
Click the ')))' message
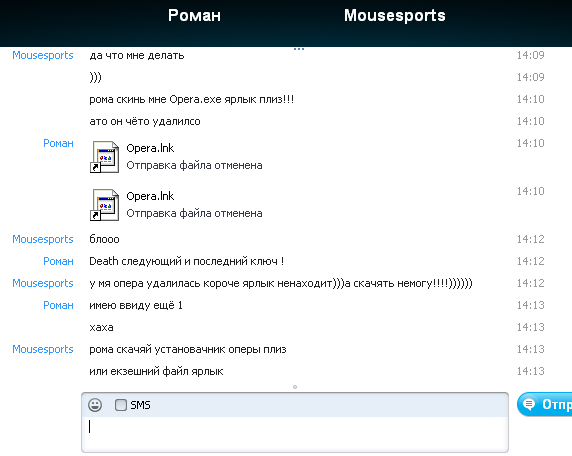(x=96, y=77)
